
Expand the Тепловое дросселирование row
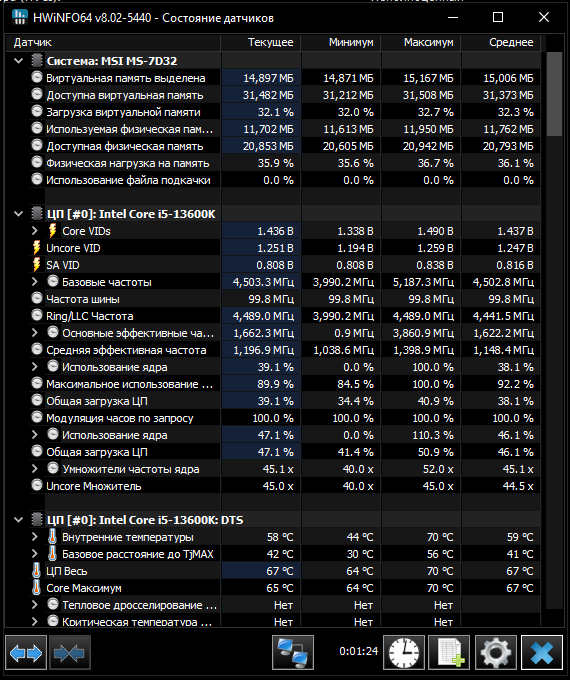(35, 605)
